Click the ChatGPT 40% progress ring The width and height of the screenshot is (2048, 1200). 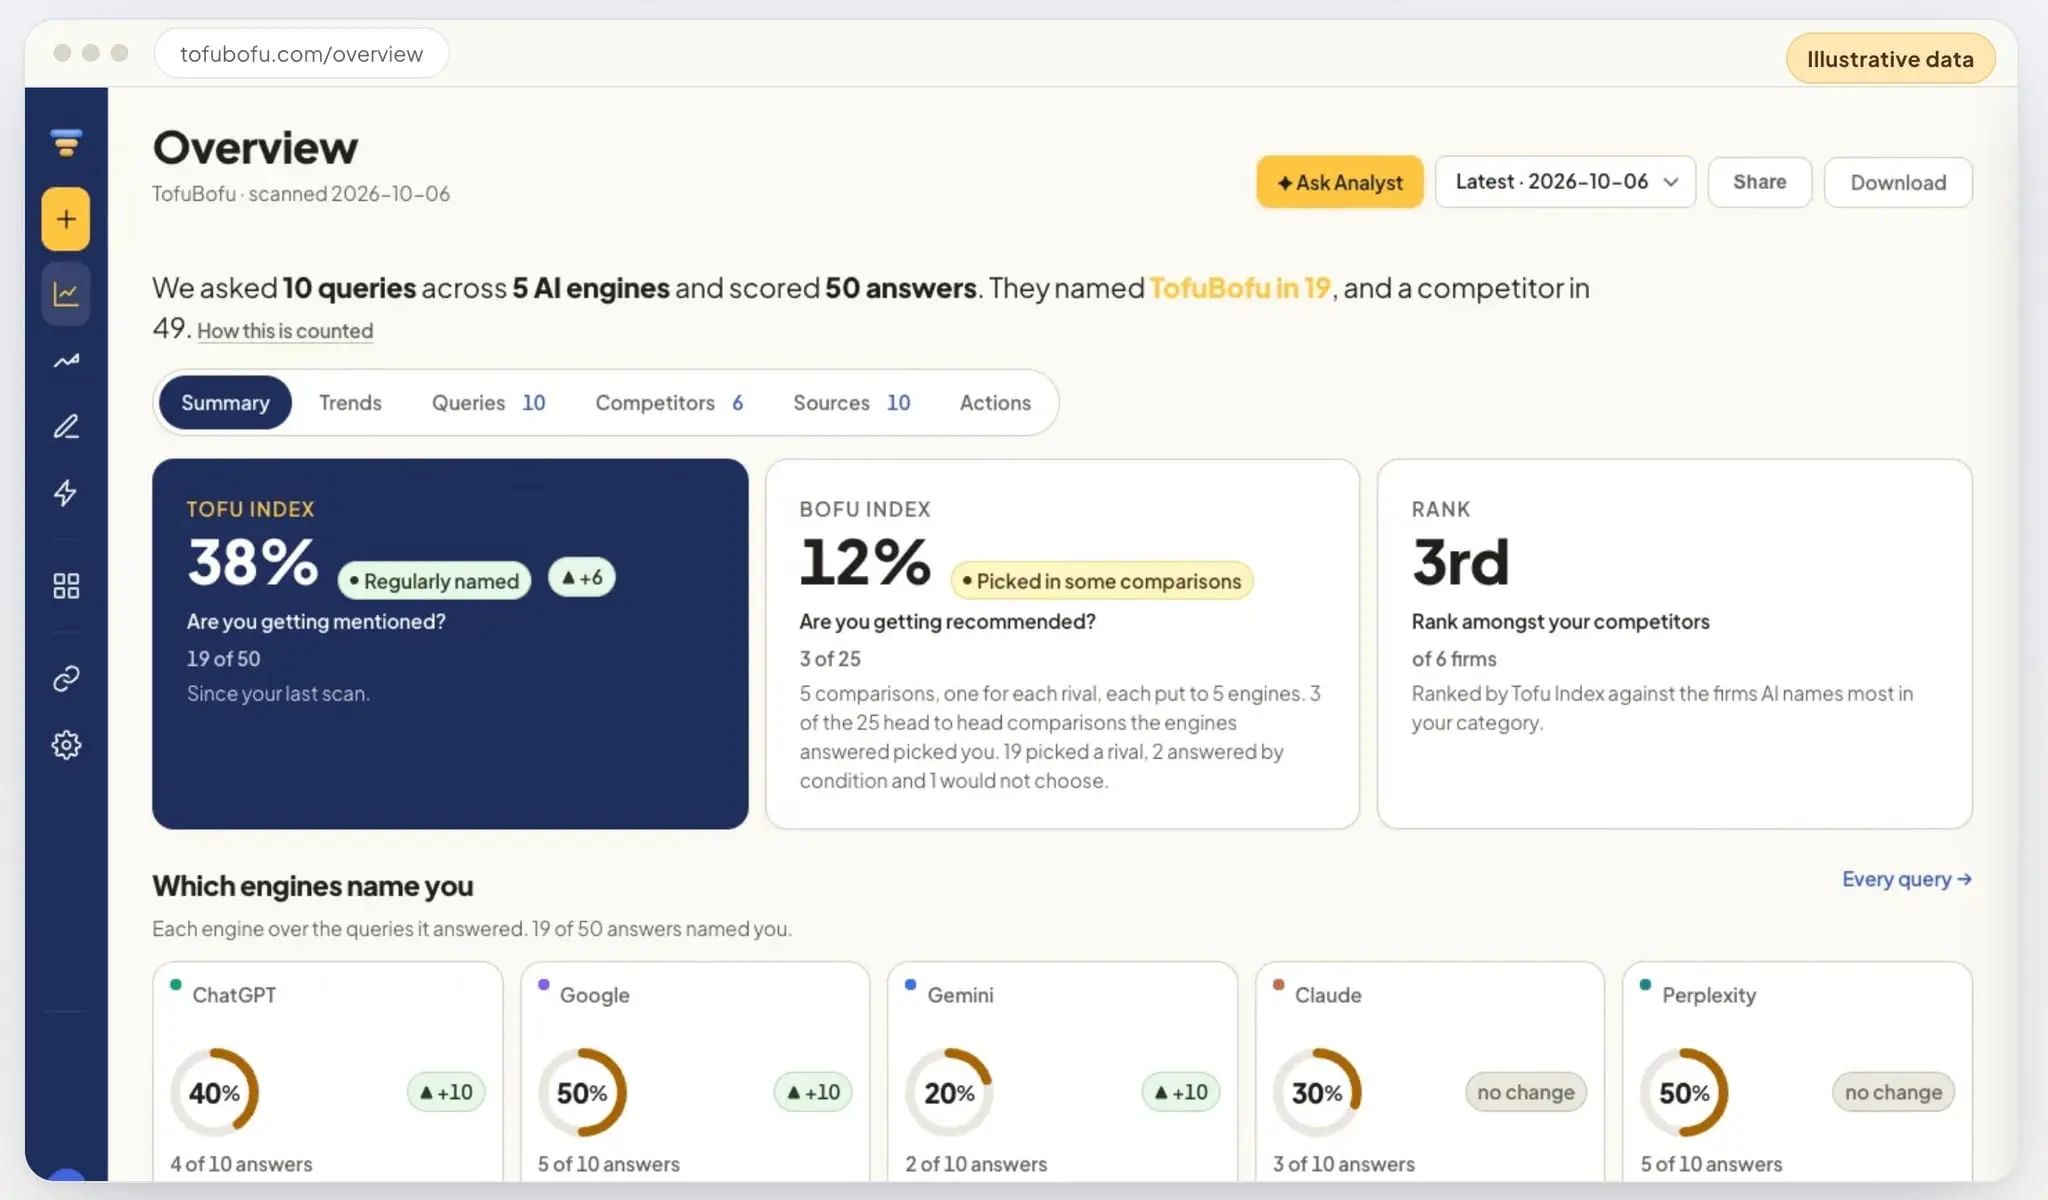[x=215, y=1093]
